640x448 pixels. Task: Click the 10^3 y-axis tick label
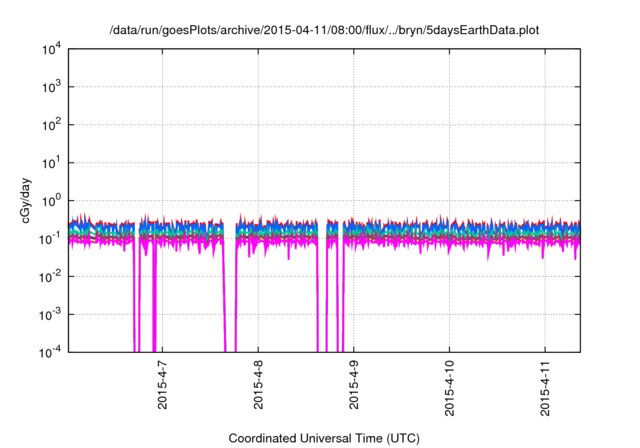52,87
